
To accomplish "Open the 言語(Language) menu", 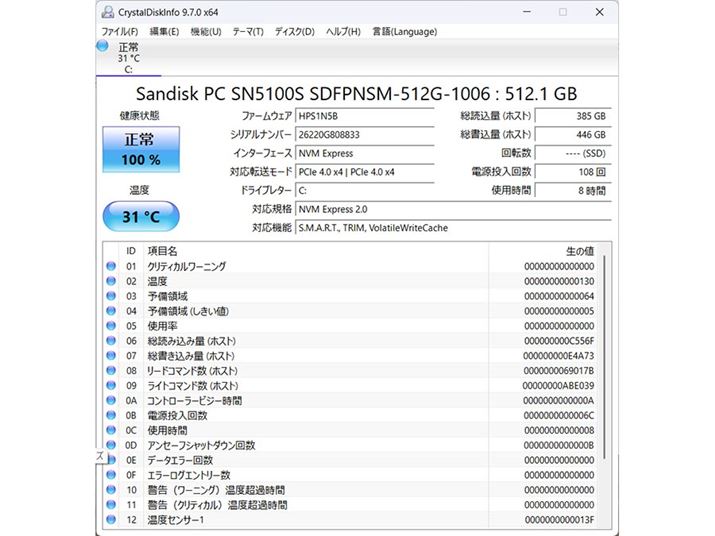I will 404,31.
